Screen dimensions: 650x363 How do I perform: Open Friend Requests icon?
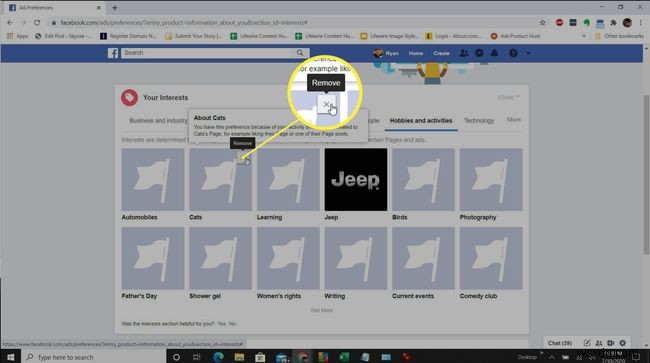[x=464, y=53]
